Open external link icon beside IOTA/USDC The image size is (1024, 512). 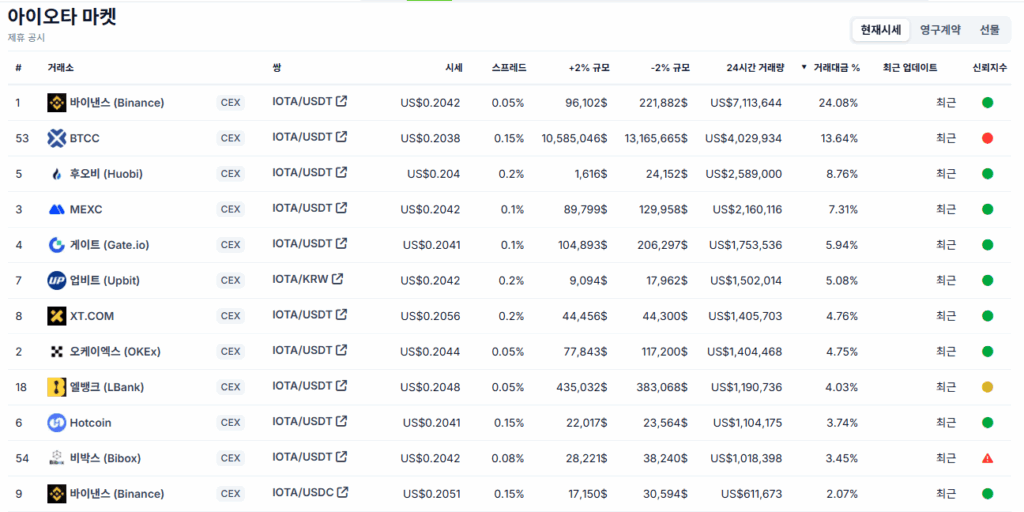click(x=342, y=492)
